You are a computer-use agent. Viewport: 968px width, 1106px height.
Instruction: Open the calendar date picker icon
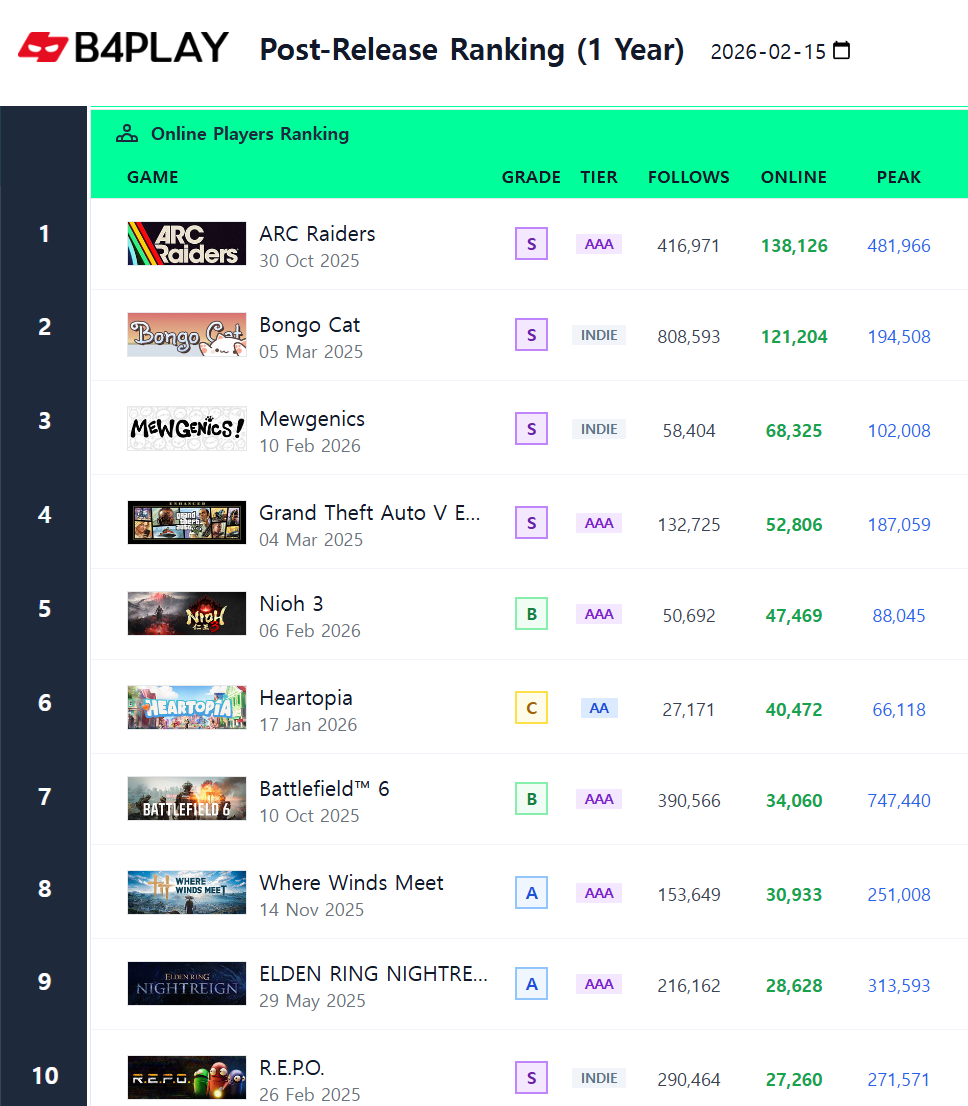coord(841,51)
